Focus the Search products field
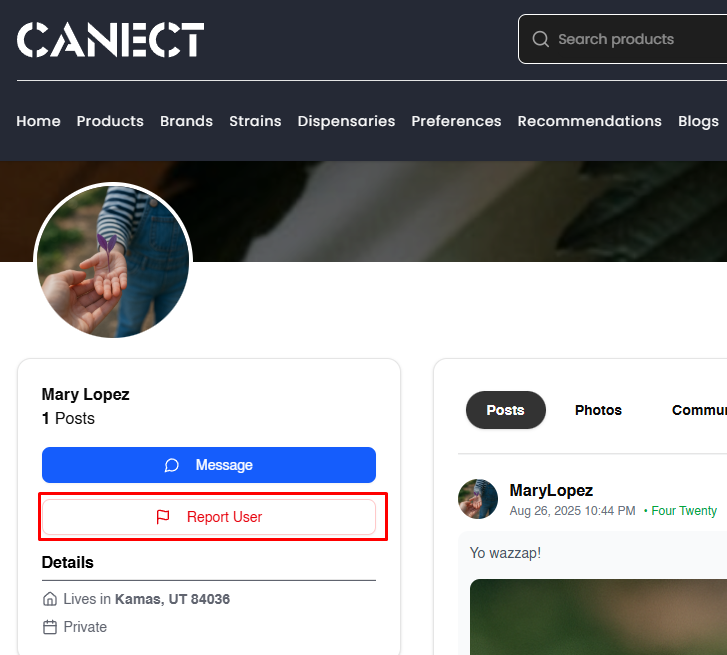Viewport: 727px width, 655px height. click(x=622, y=39)
